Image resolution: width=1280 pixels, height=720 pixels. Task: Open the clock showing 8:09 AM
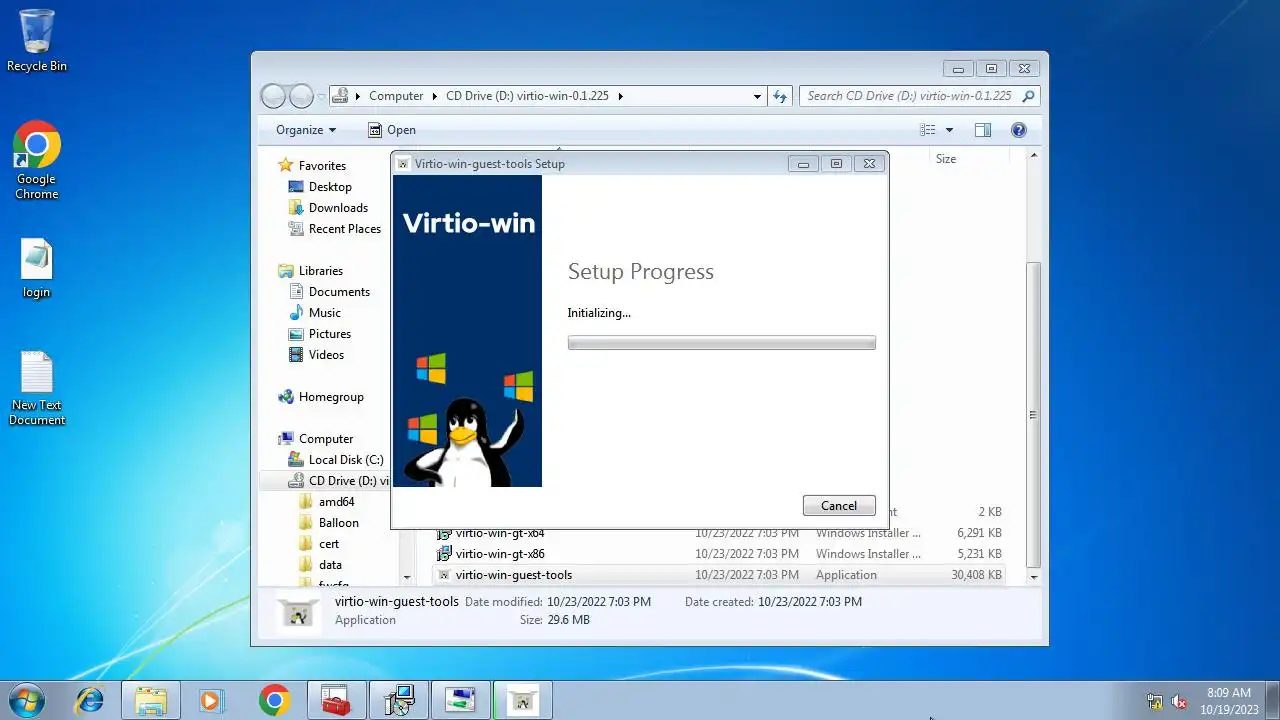(x=1229, y=700)
